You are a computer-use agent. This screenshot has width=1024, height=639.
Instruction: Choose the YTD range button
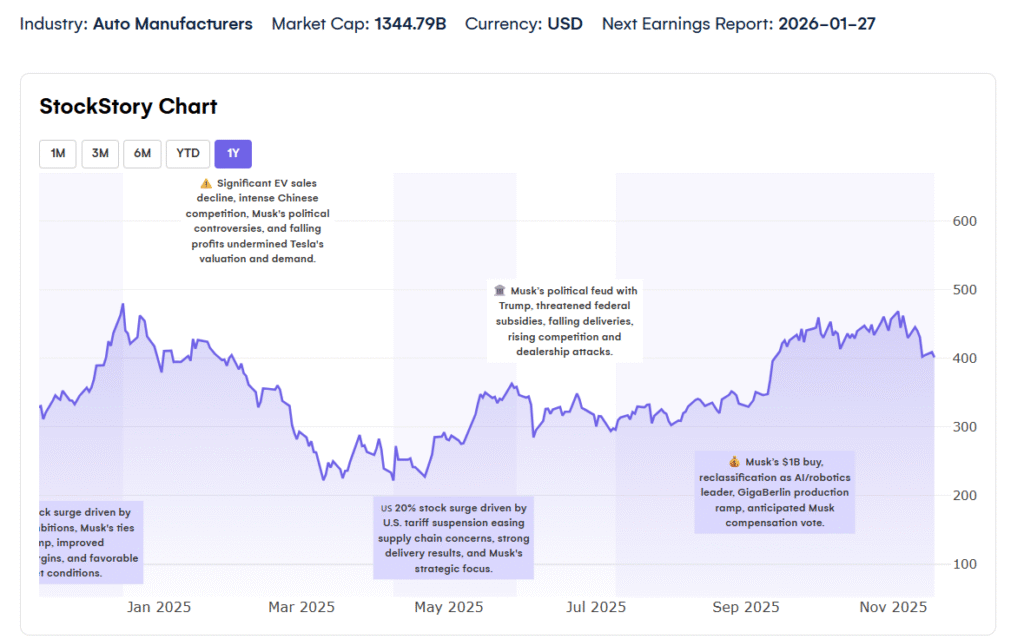coord(187,153)
